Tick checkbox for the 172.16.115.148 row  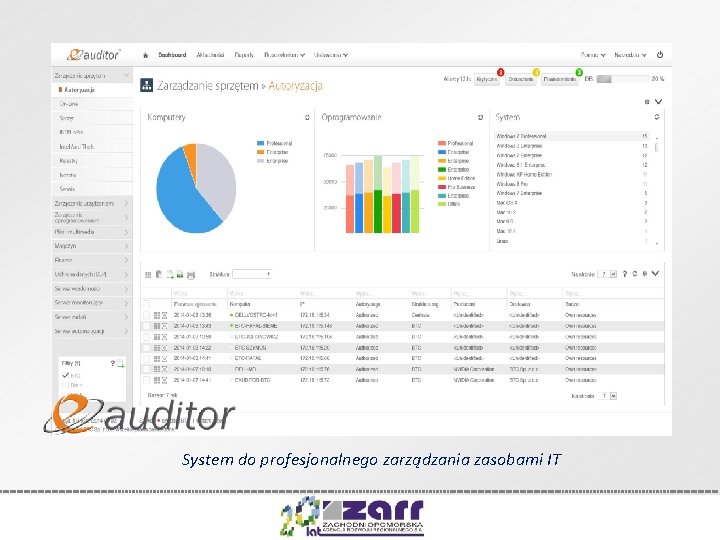146,326
